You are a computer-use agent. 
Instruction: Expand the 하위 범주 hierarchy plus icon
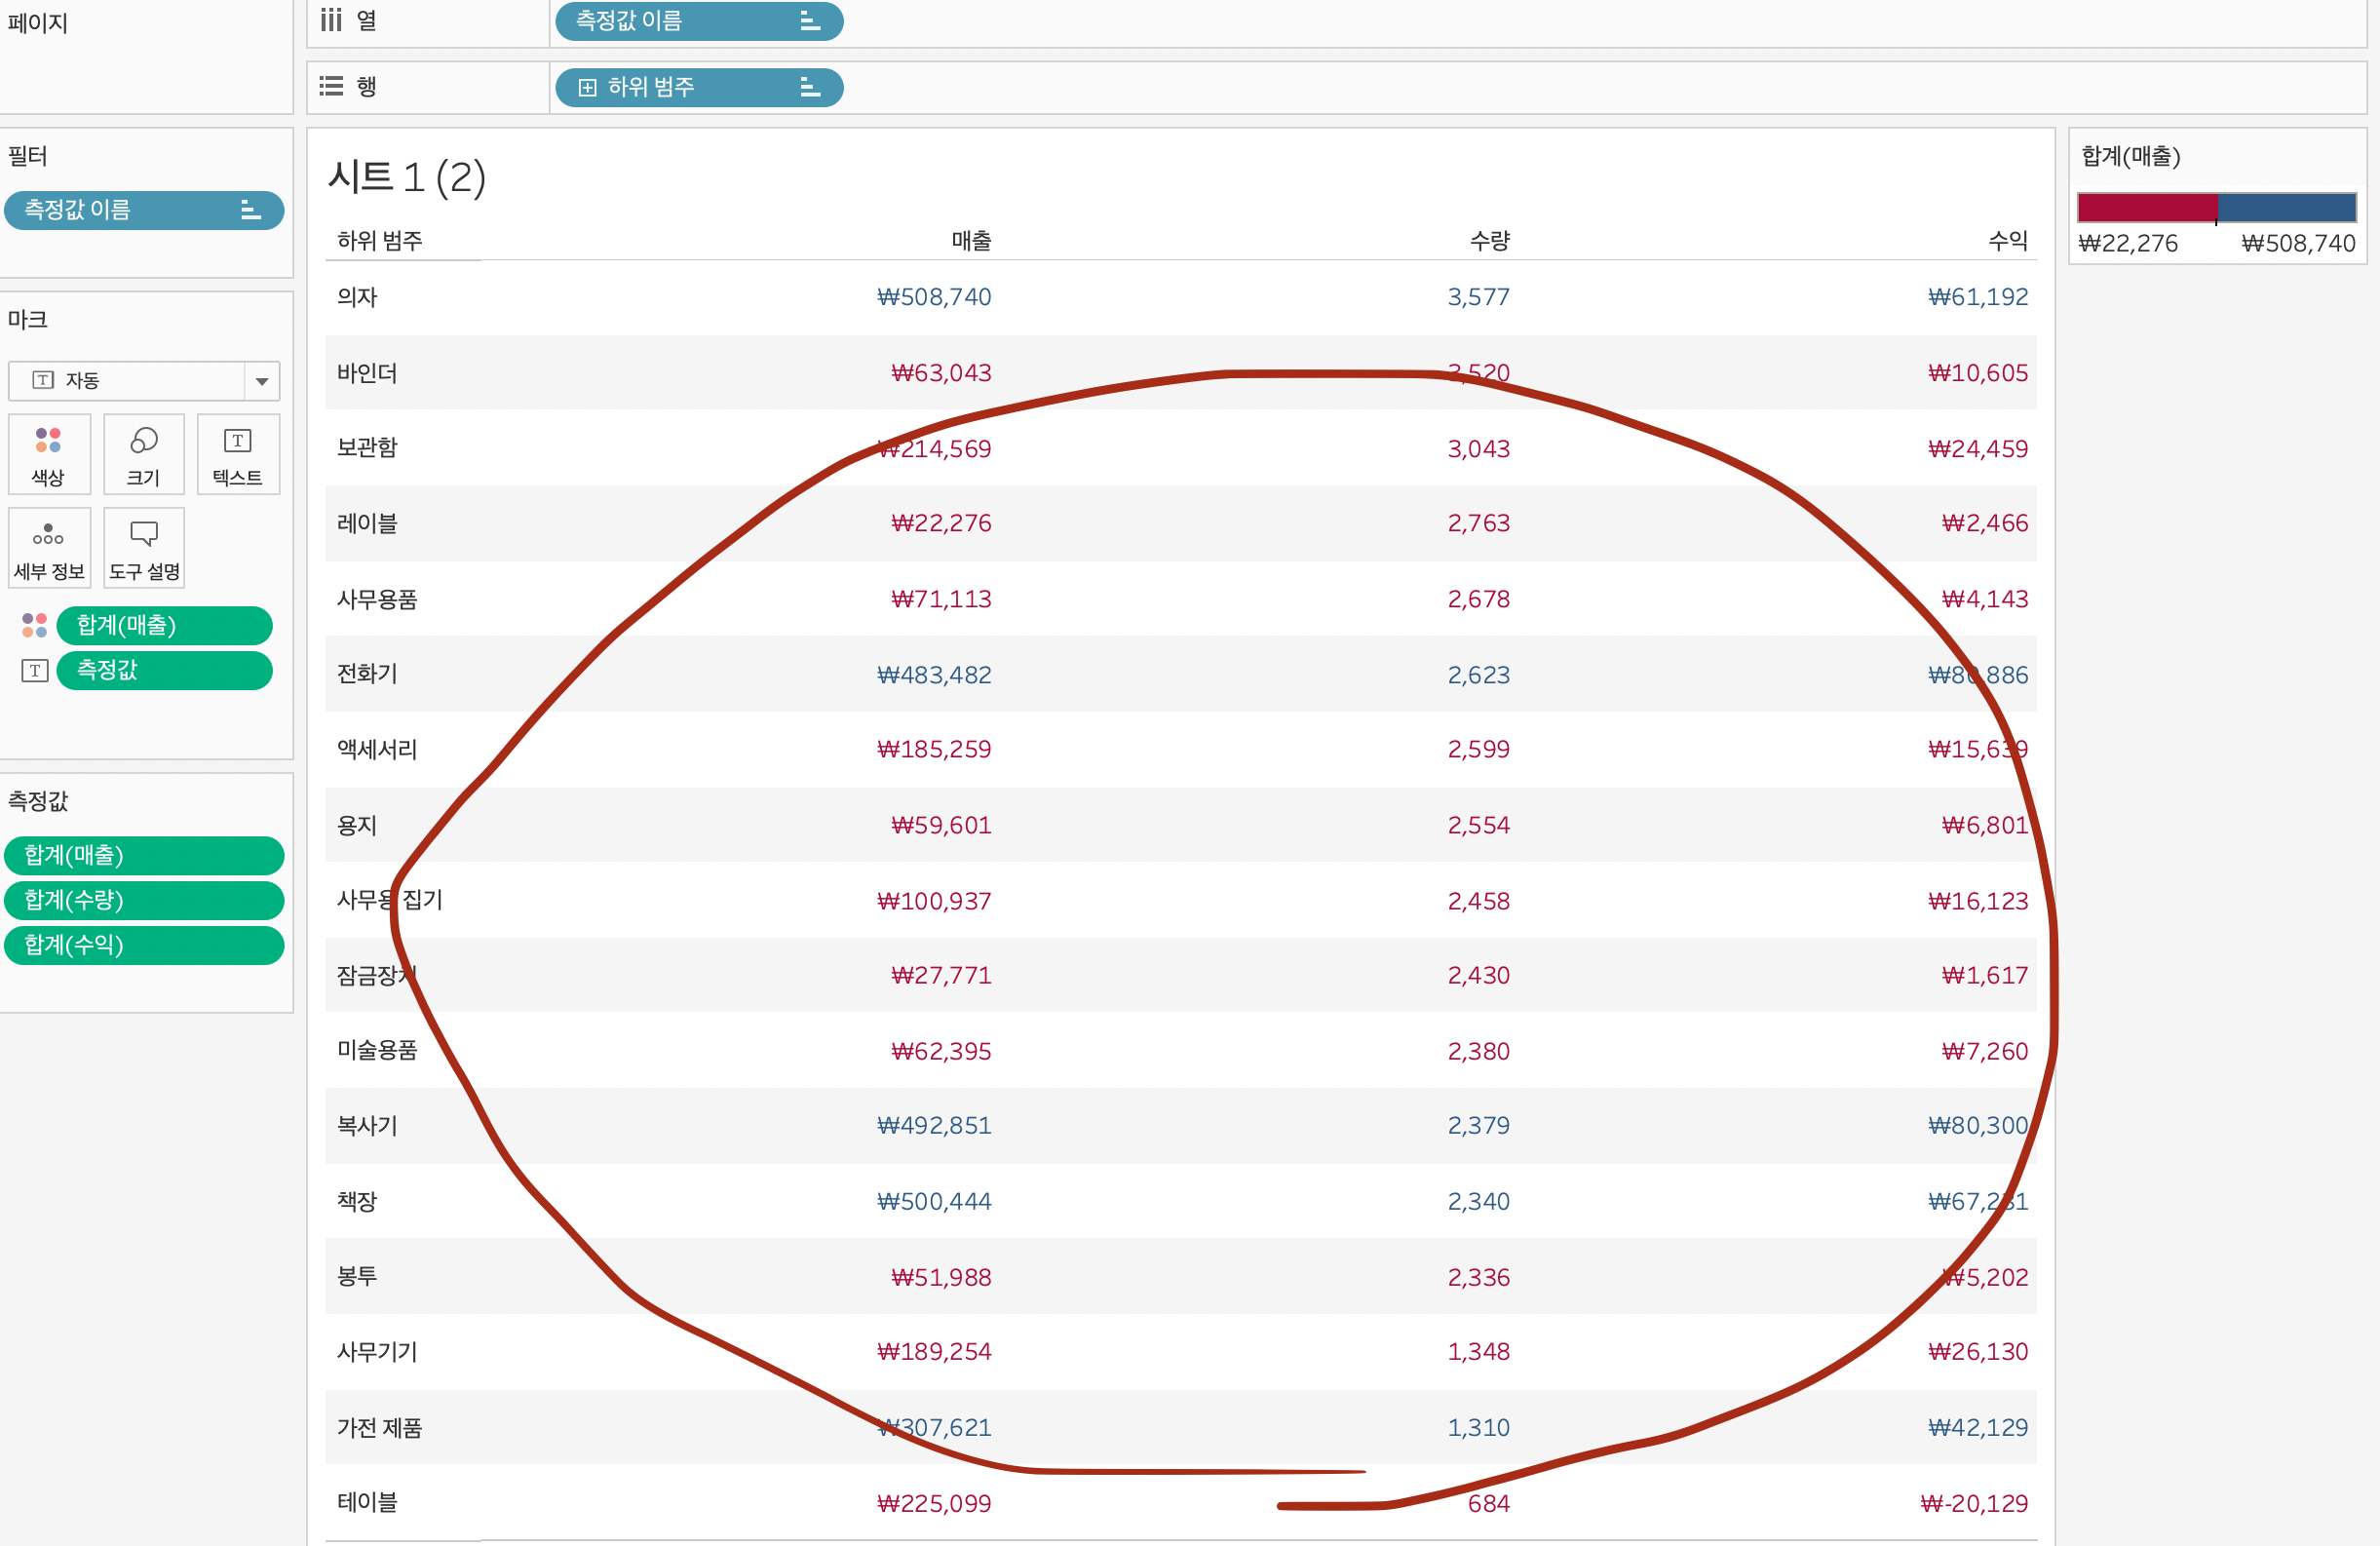pos(587,88)
